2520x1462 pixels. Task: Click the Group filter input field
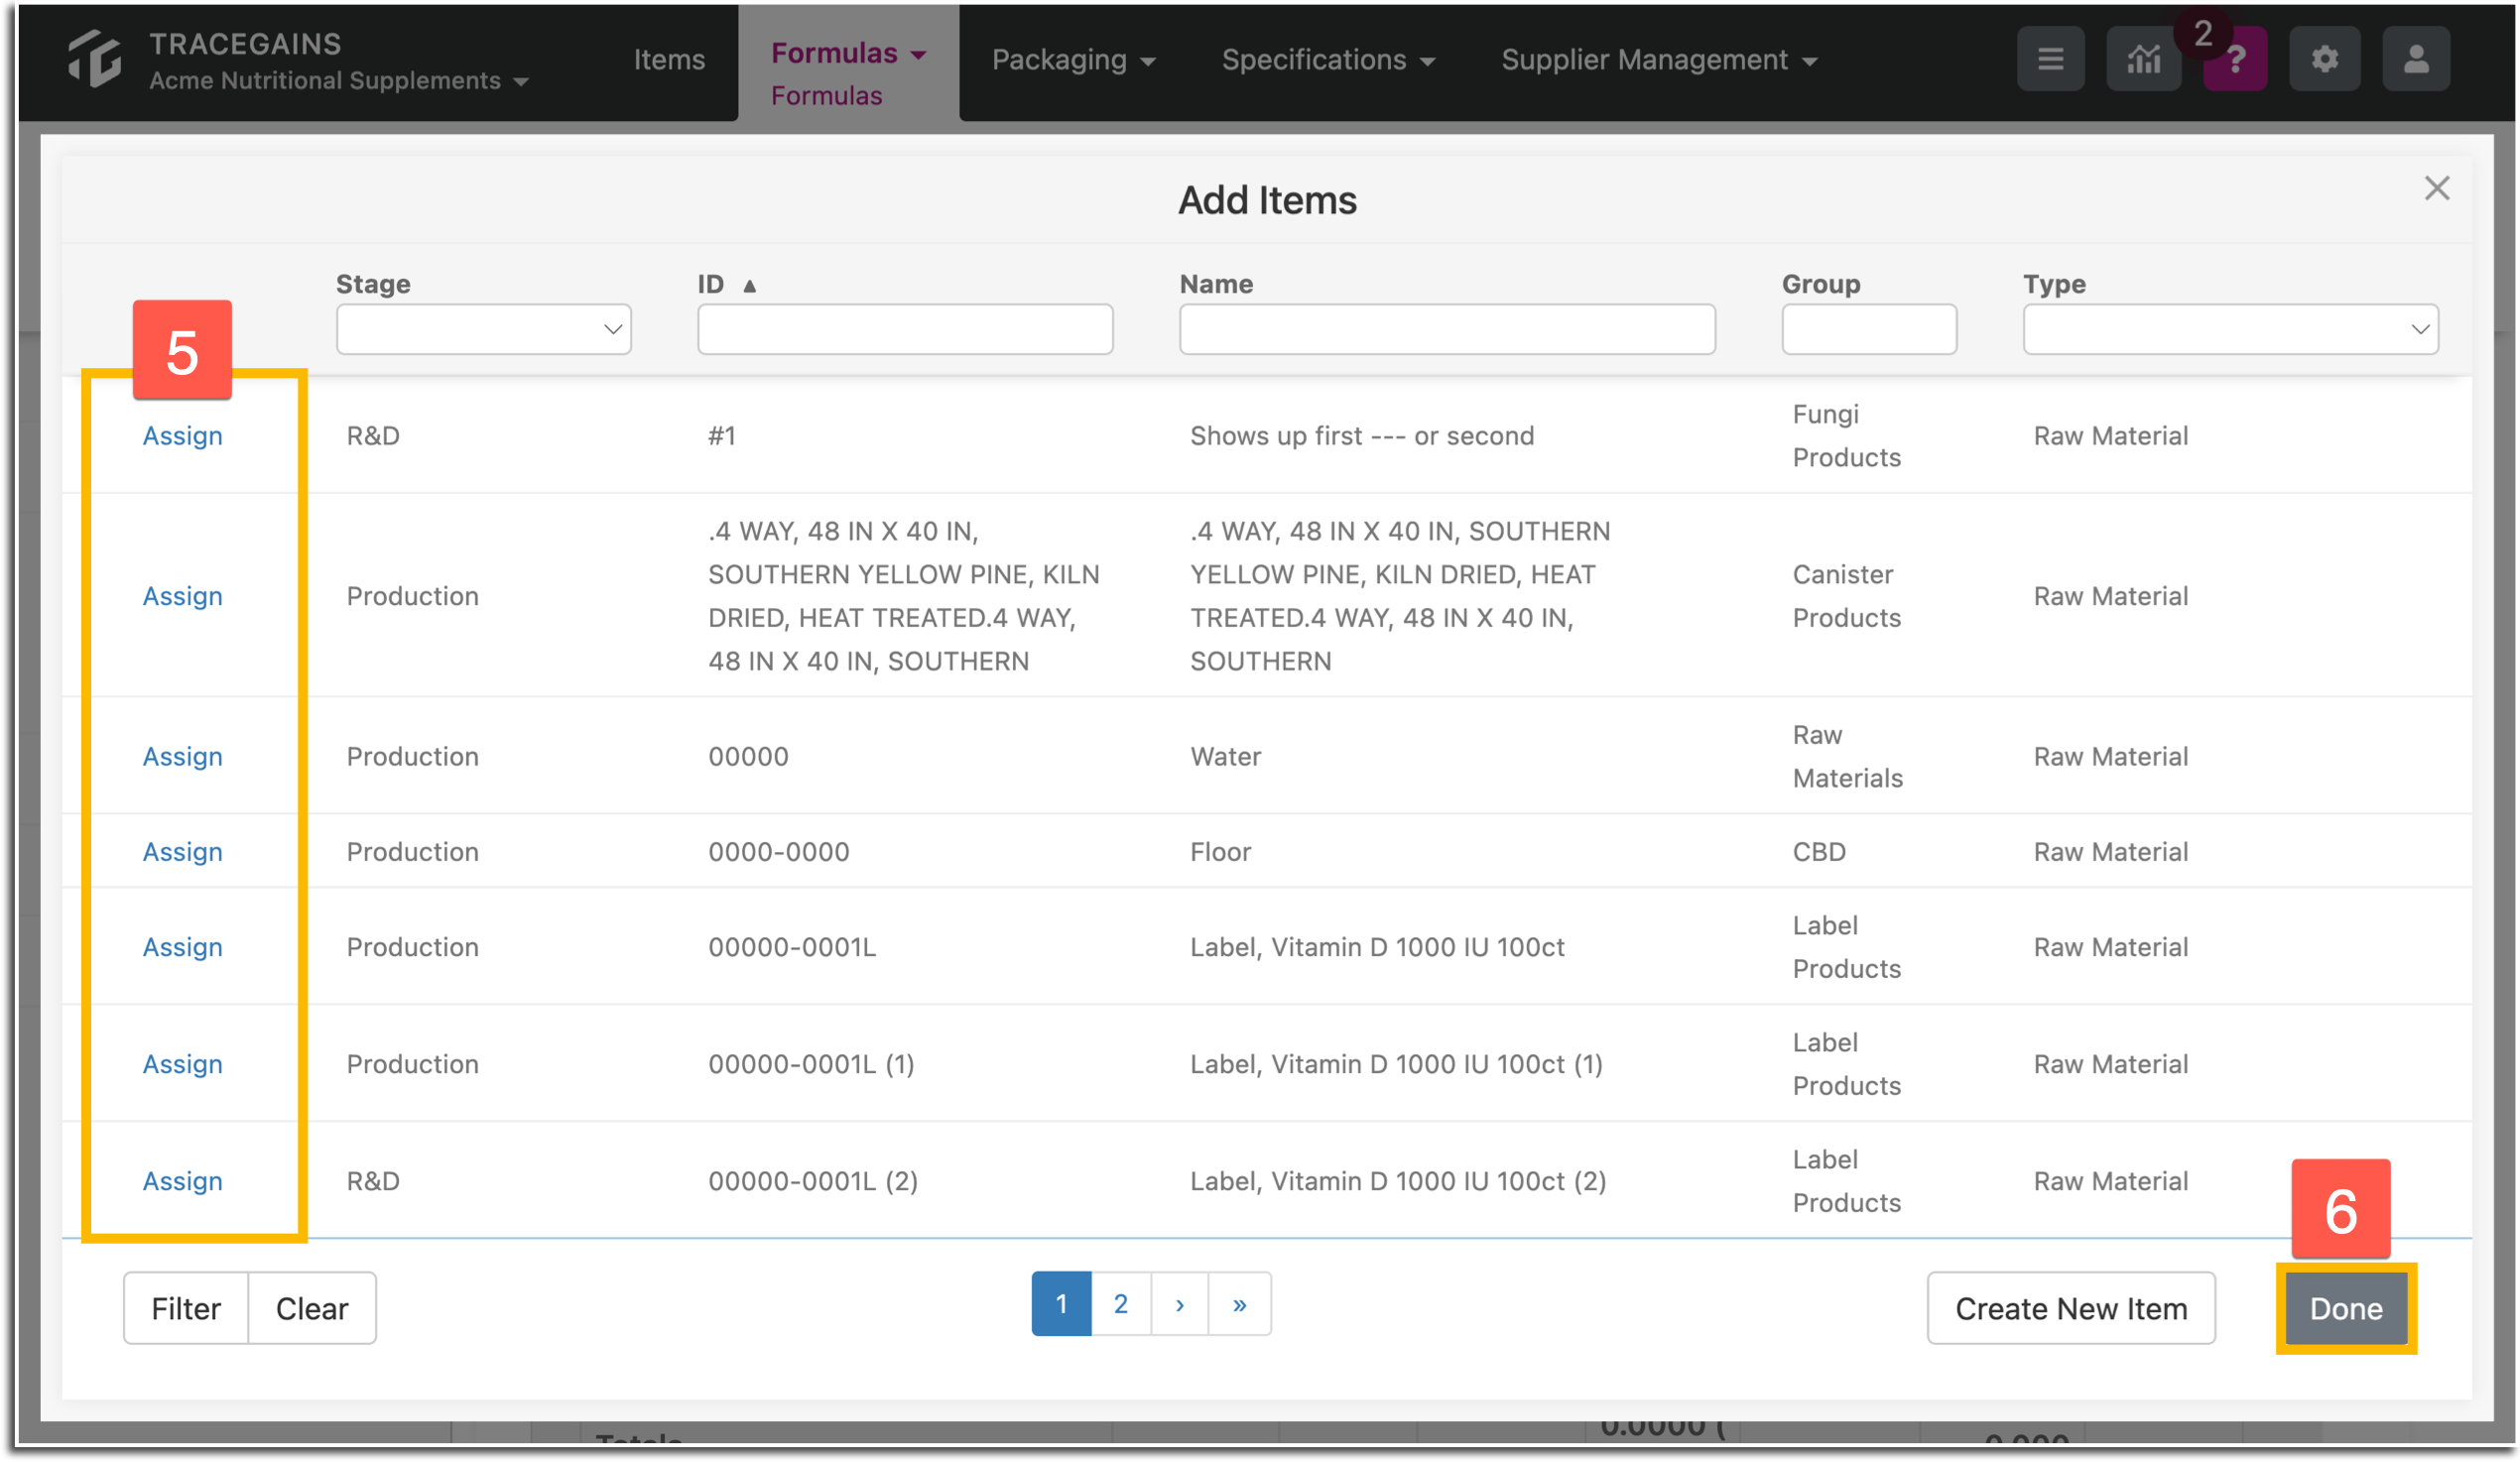[1869, 329]
